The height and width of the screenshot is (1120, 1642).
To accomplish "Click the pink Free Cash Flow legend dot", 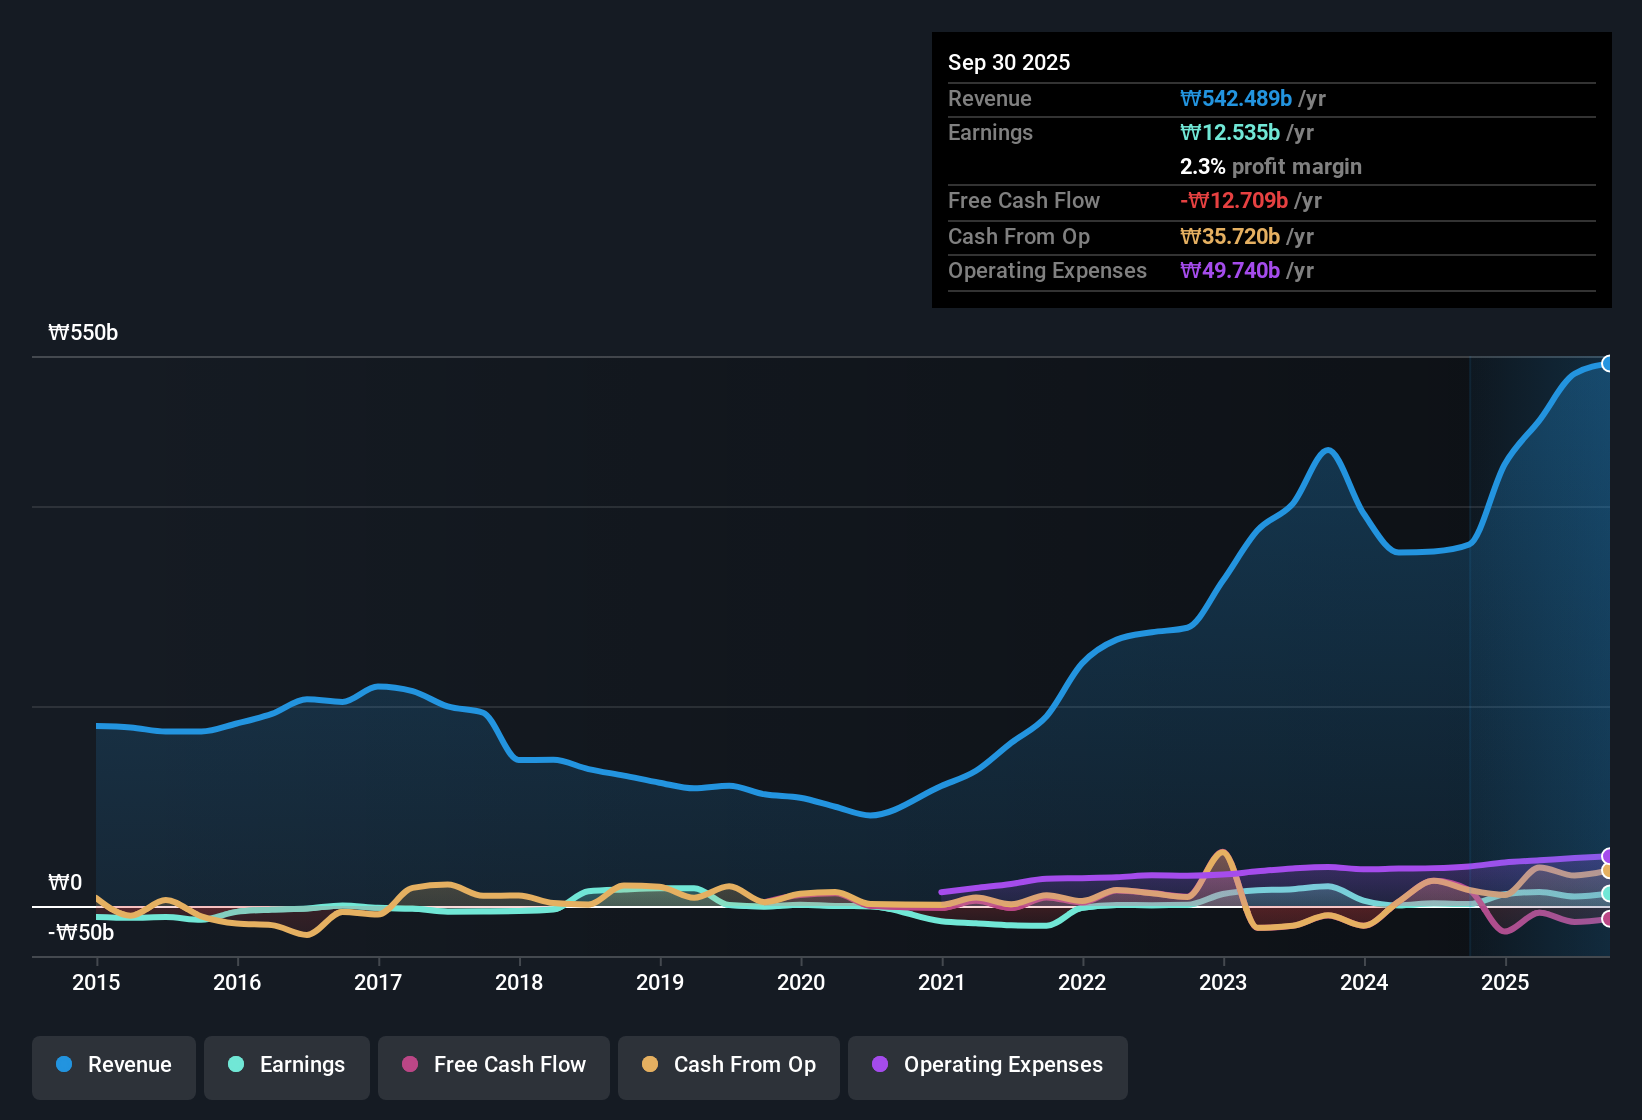I will click(x=410, y=1065).
